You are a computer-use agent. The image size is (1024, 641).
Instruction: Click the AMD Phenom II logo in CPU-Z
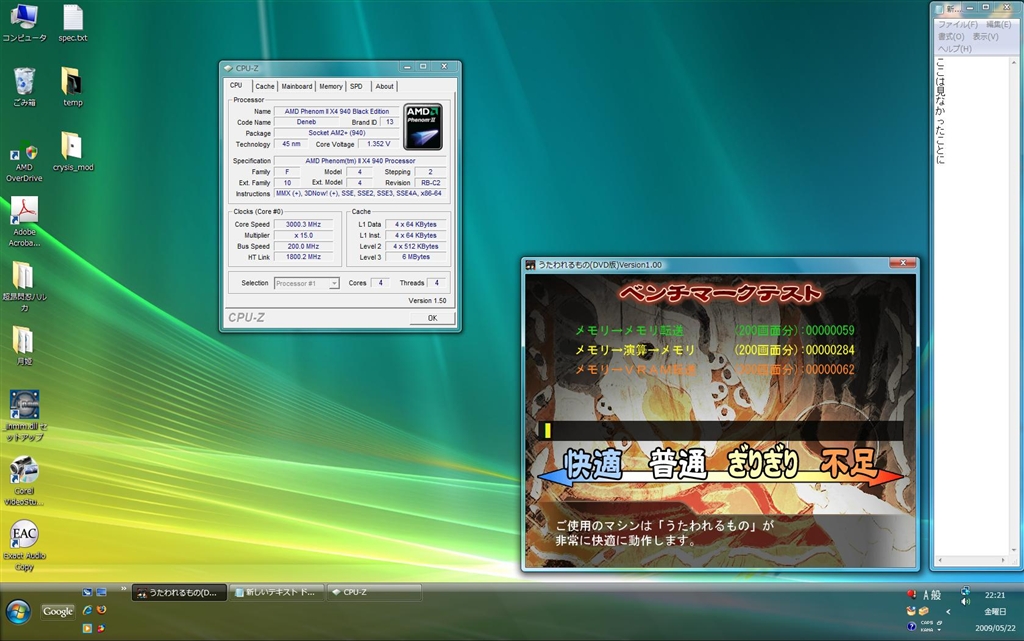coord(422,127)
